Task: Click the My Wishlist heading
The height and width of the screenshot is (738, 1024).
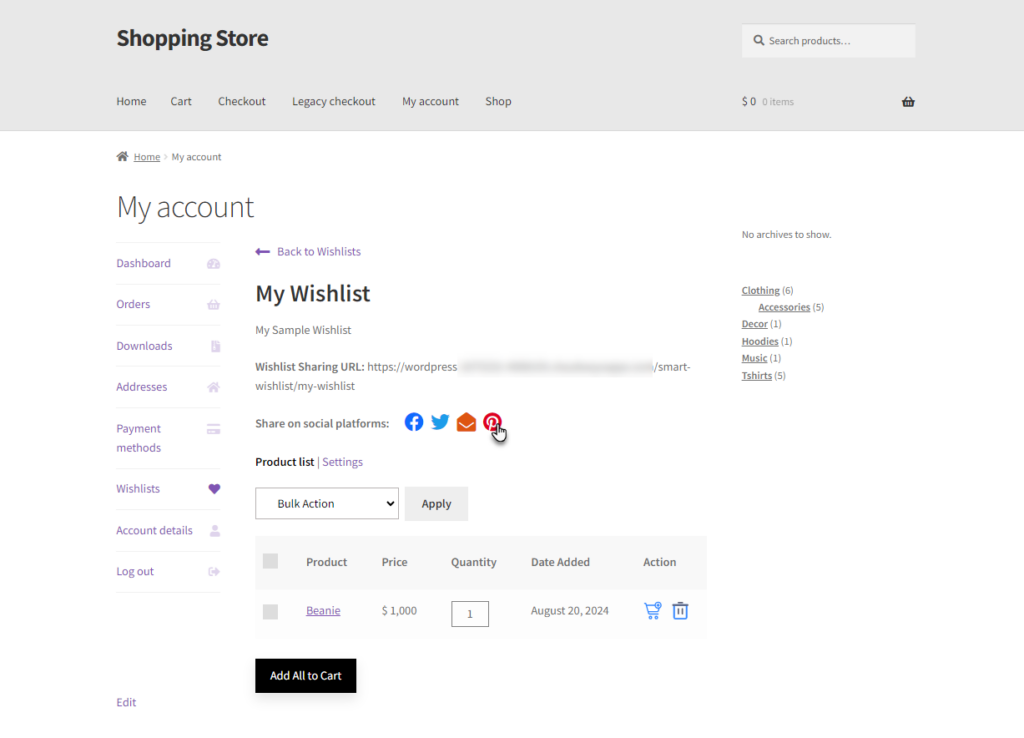Action: [312, 294]
